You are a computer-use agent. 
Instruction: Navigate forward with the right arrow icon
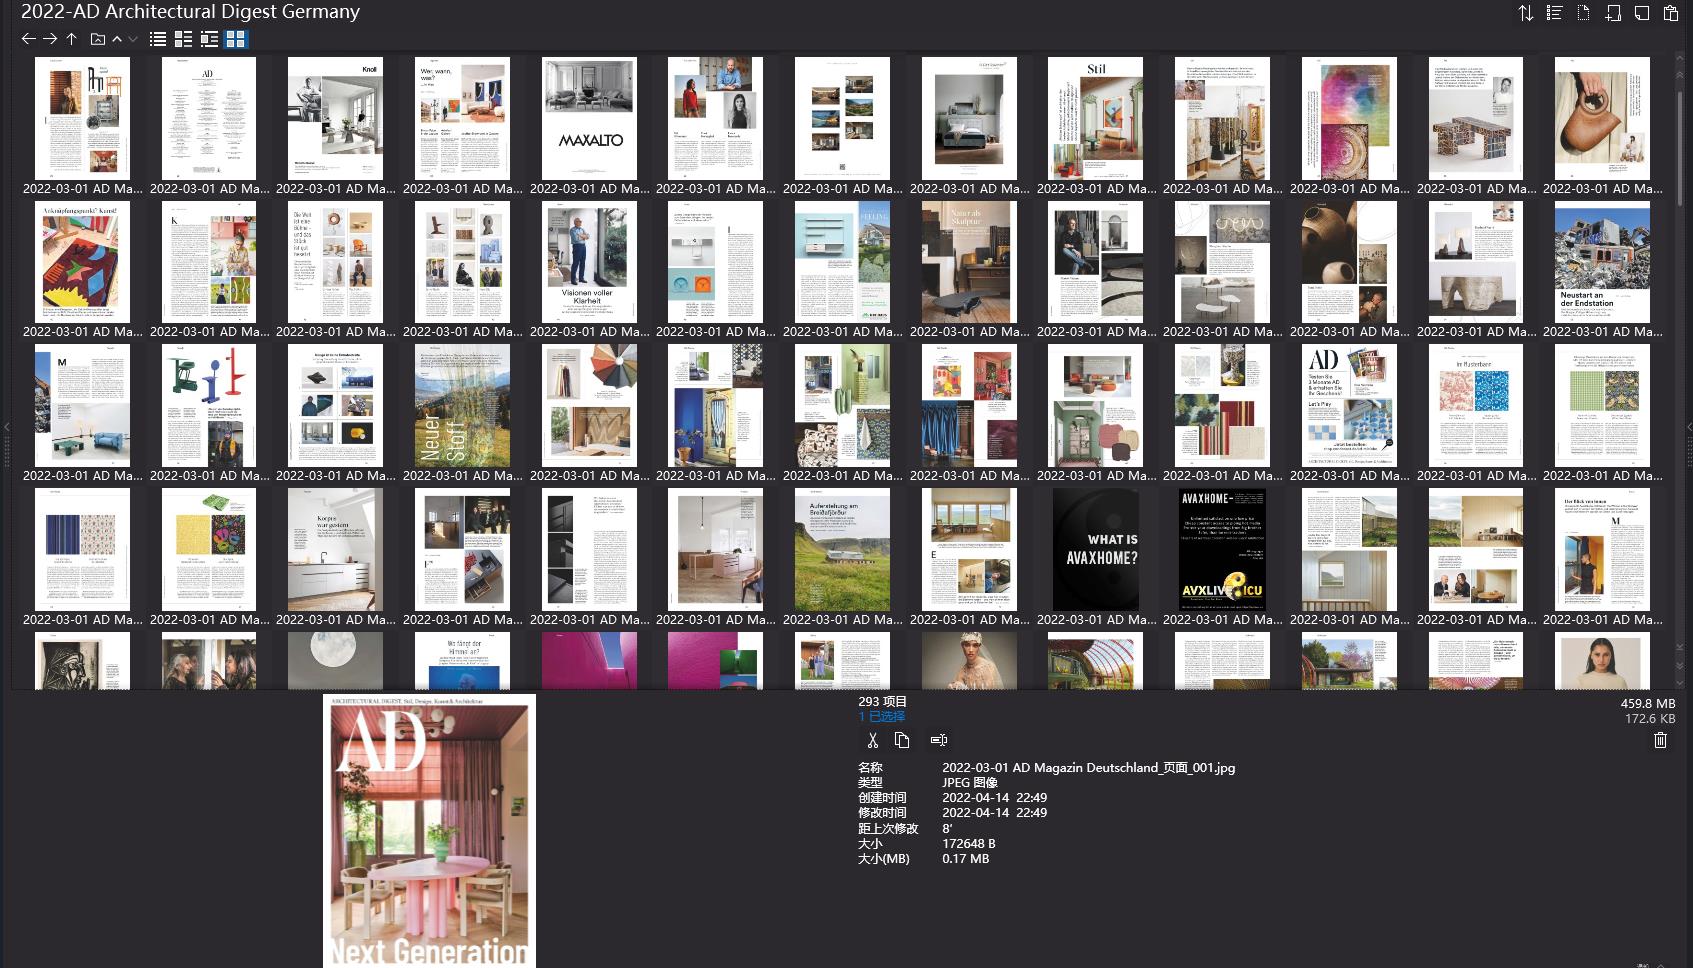click(x=48, y=39)
